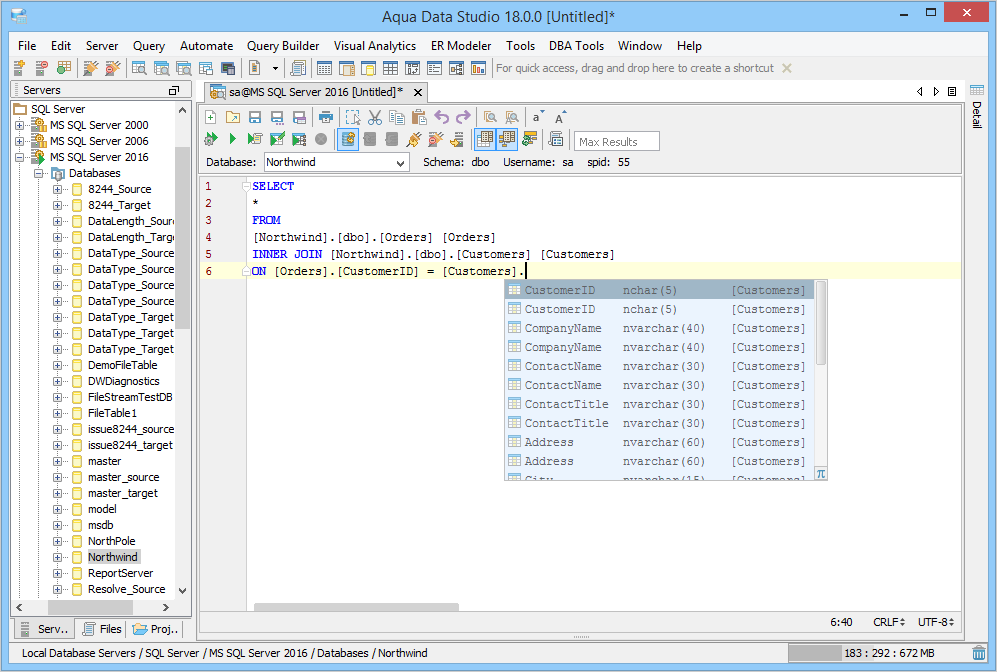Open the Detail side panel

[977, 107]
